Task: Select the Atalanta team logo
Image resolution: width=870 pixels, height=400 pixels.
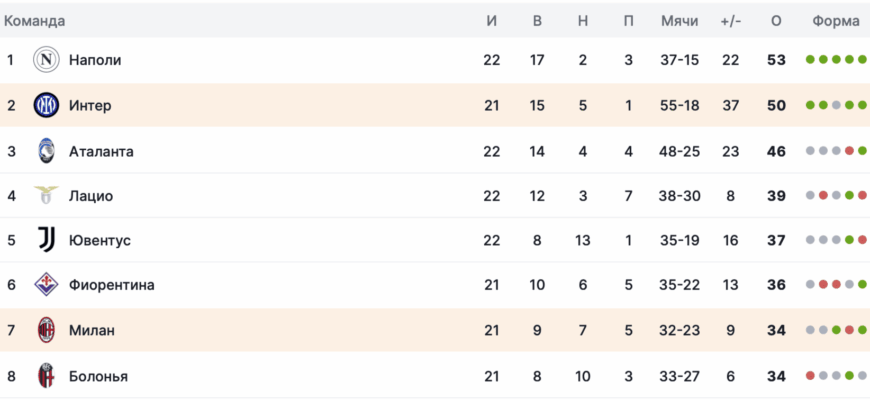Action: tap(46, 151)
